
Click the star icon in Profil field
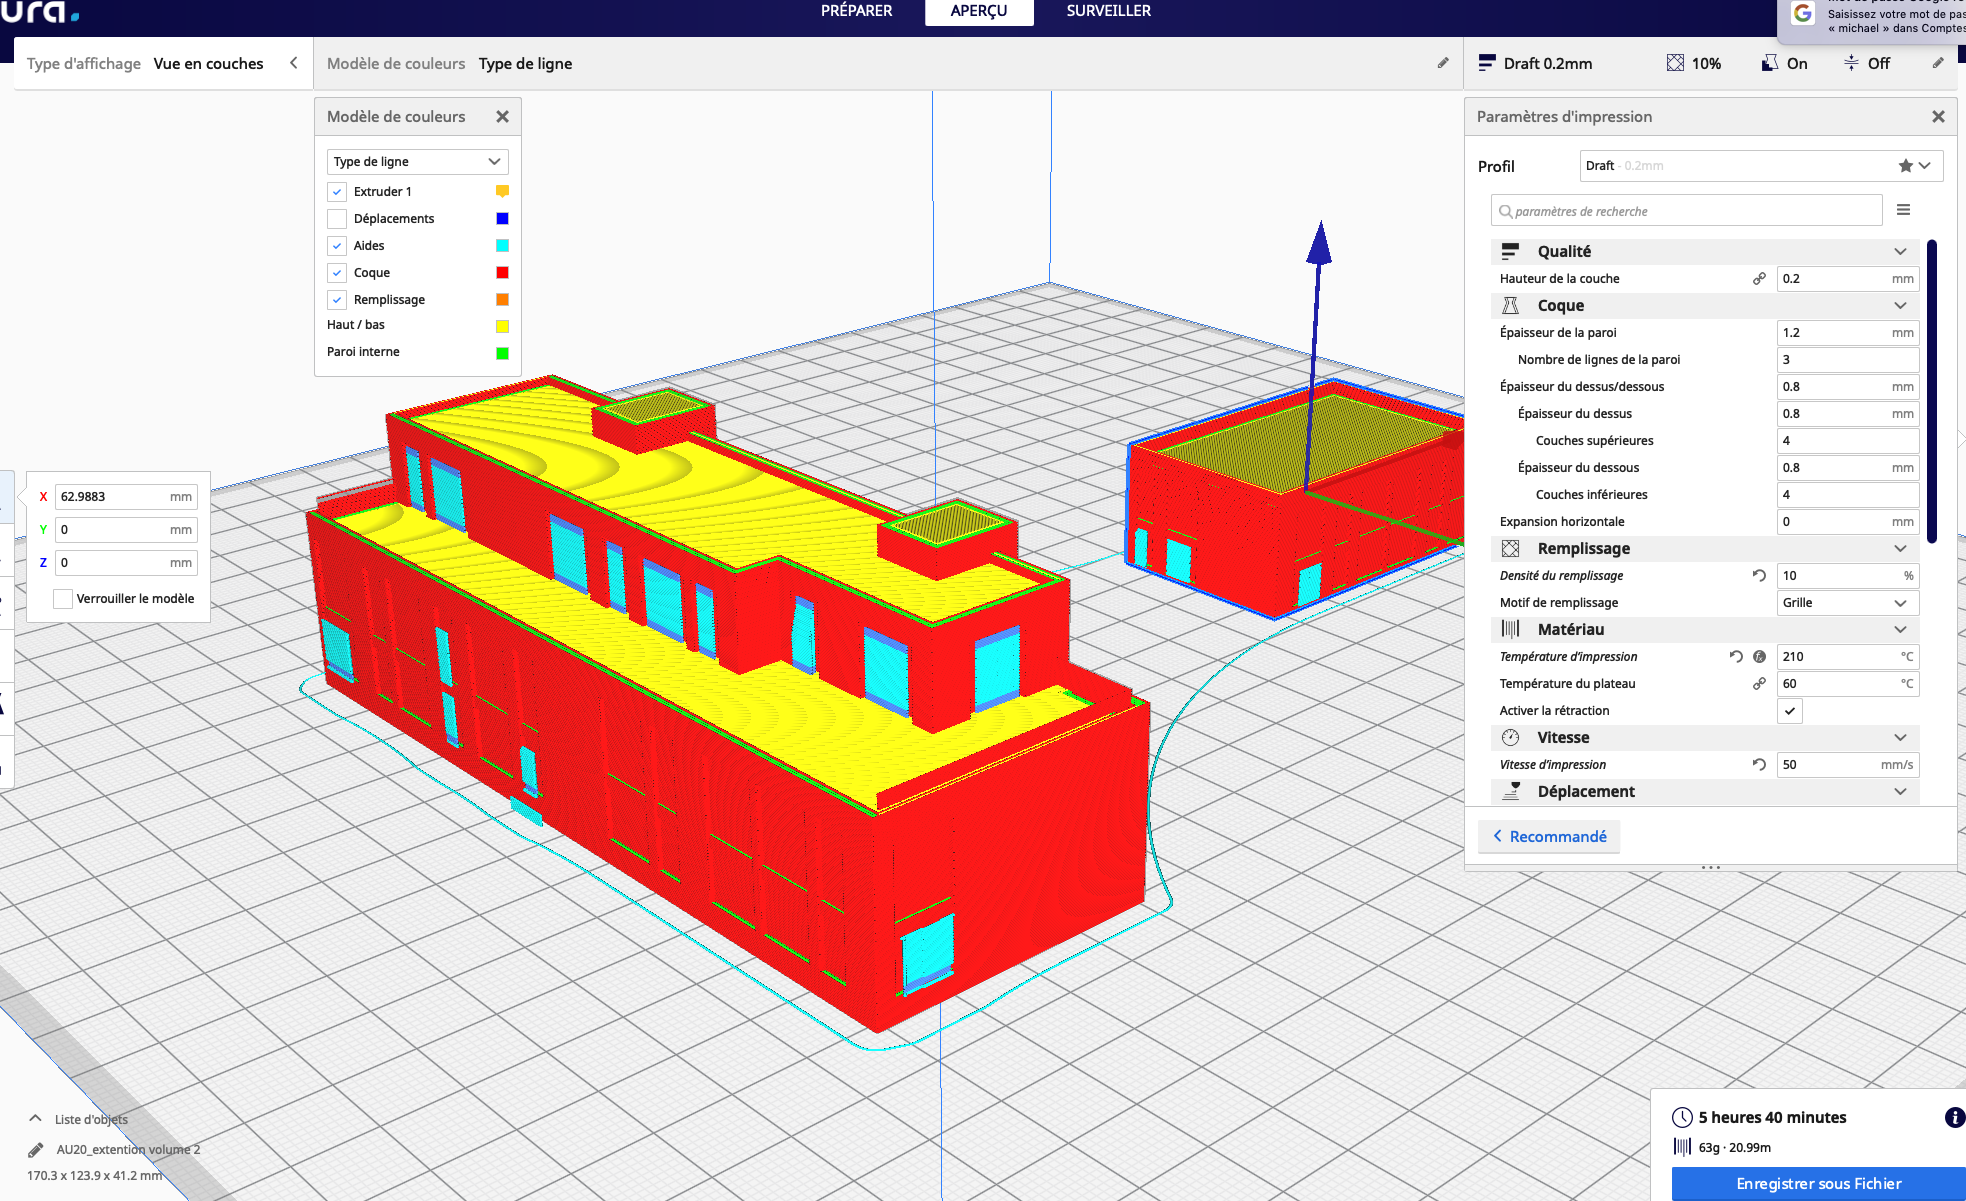(x=1905, y=166)
